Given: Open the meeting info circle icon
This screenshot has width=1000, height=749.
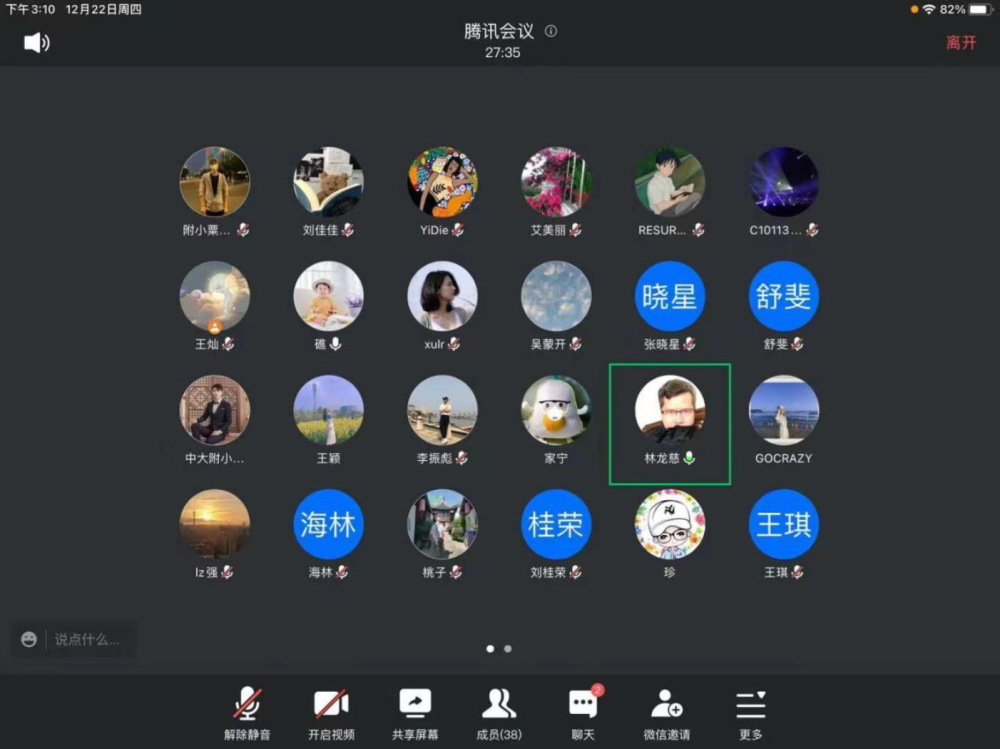Looking at the screenshot, I should (x=551, y=31).
